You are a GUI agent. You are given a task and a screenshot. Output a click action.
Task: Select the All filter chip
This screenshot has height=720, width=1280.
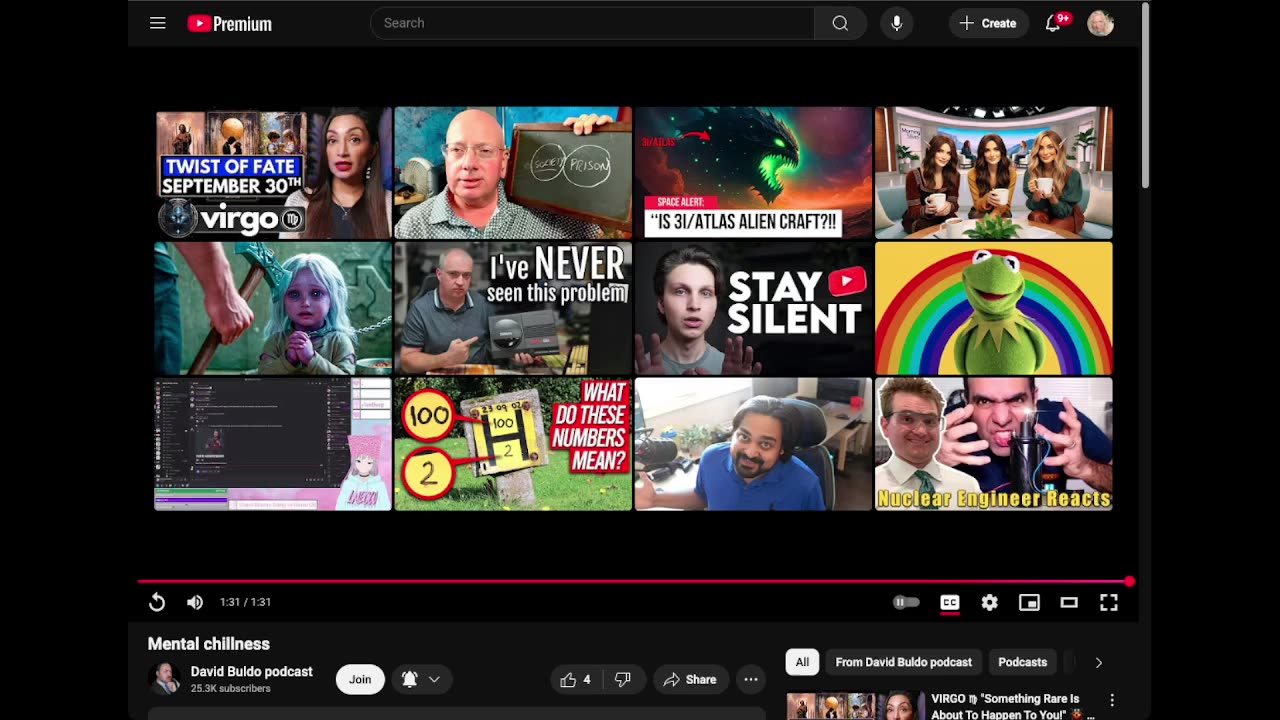pyautogui.click(x=802, y=662)
